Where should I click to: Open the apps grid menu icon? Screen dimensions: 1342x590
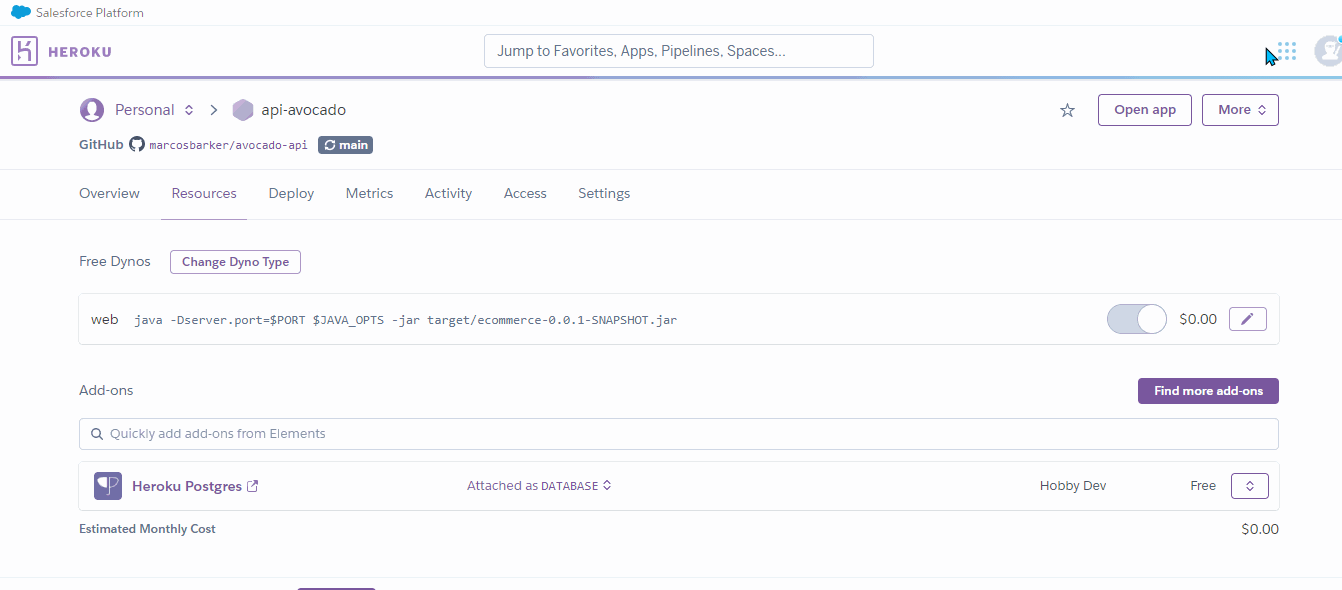pyautogui.click(x=1287, y=51)
